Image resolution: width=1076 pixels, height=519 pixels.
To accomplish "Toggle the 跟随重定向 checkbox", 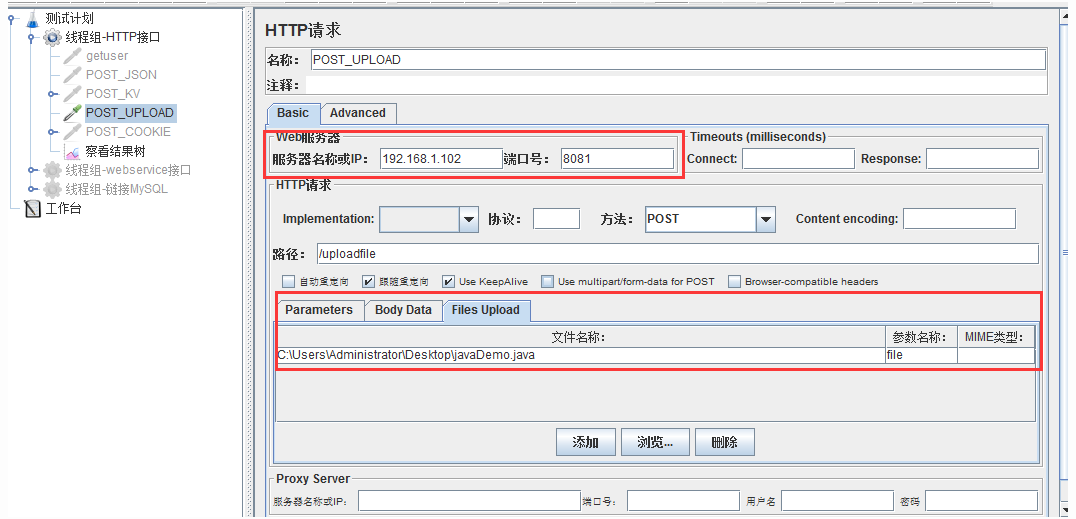I will tap(368, 281).
